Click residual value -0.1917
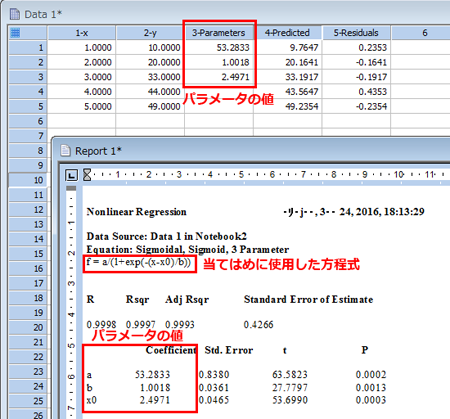The height and width of the screenshot is (419, 450). [x=356, y=77]
